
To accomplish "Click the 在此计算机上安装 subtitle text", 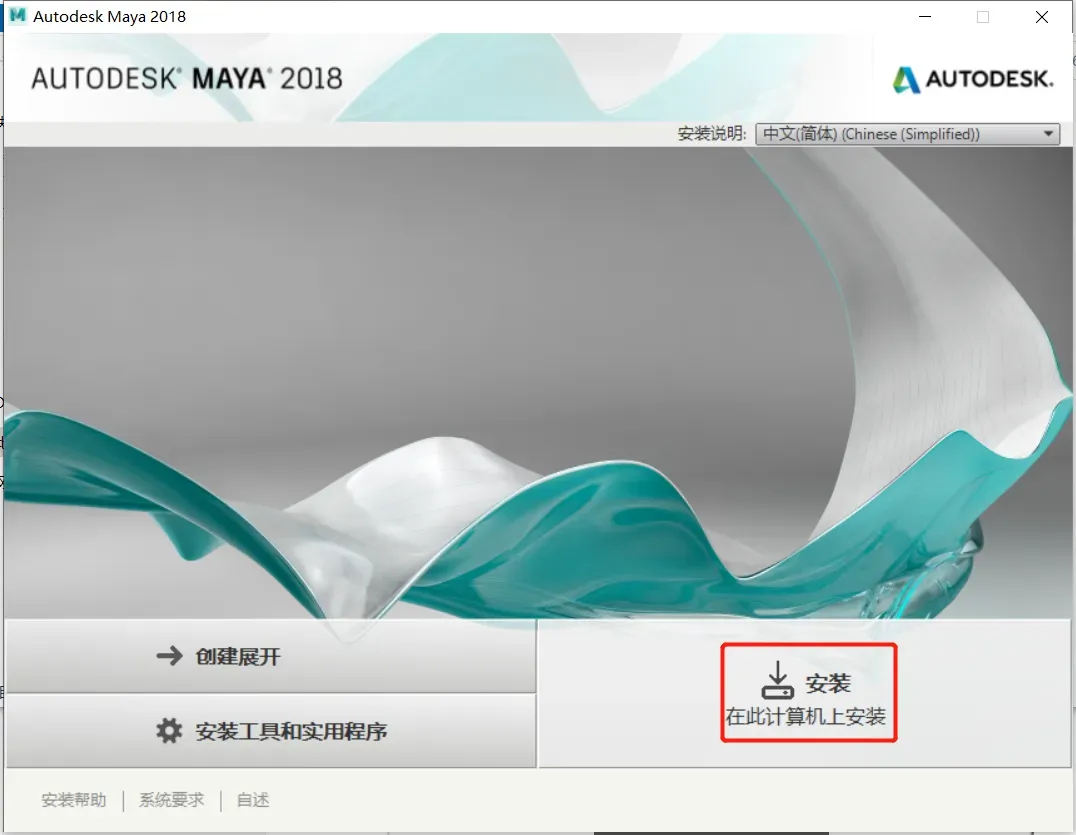I will coord(806,717).
